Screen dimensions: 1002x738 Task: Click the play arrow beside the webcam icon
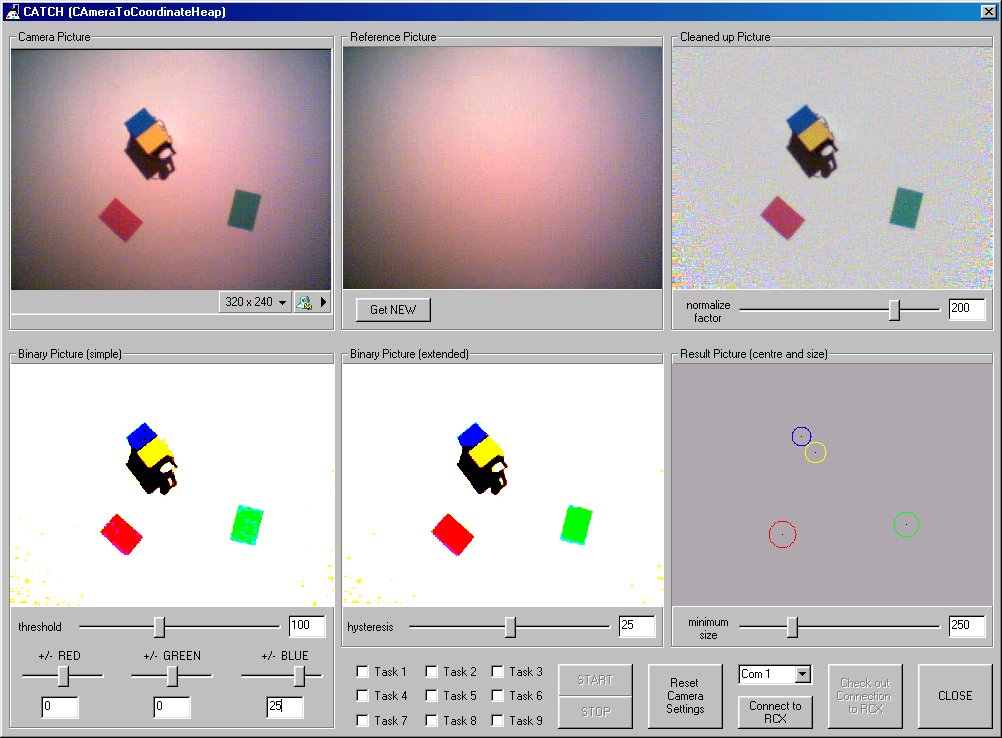click(x=323, y=302)
